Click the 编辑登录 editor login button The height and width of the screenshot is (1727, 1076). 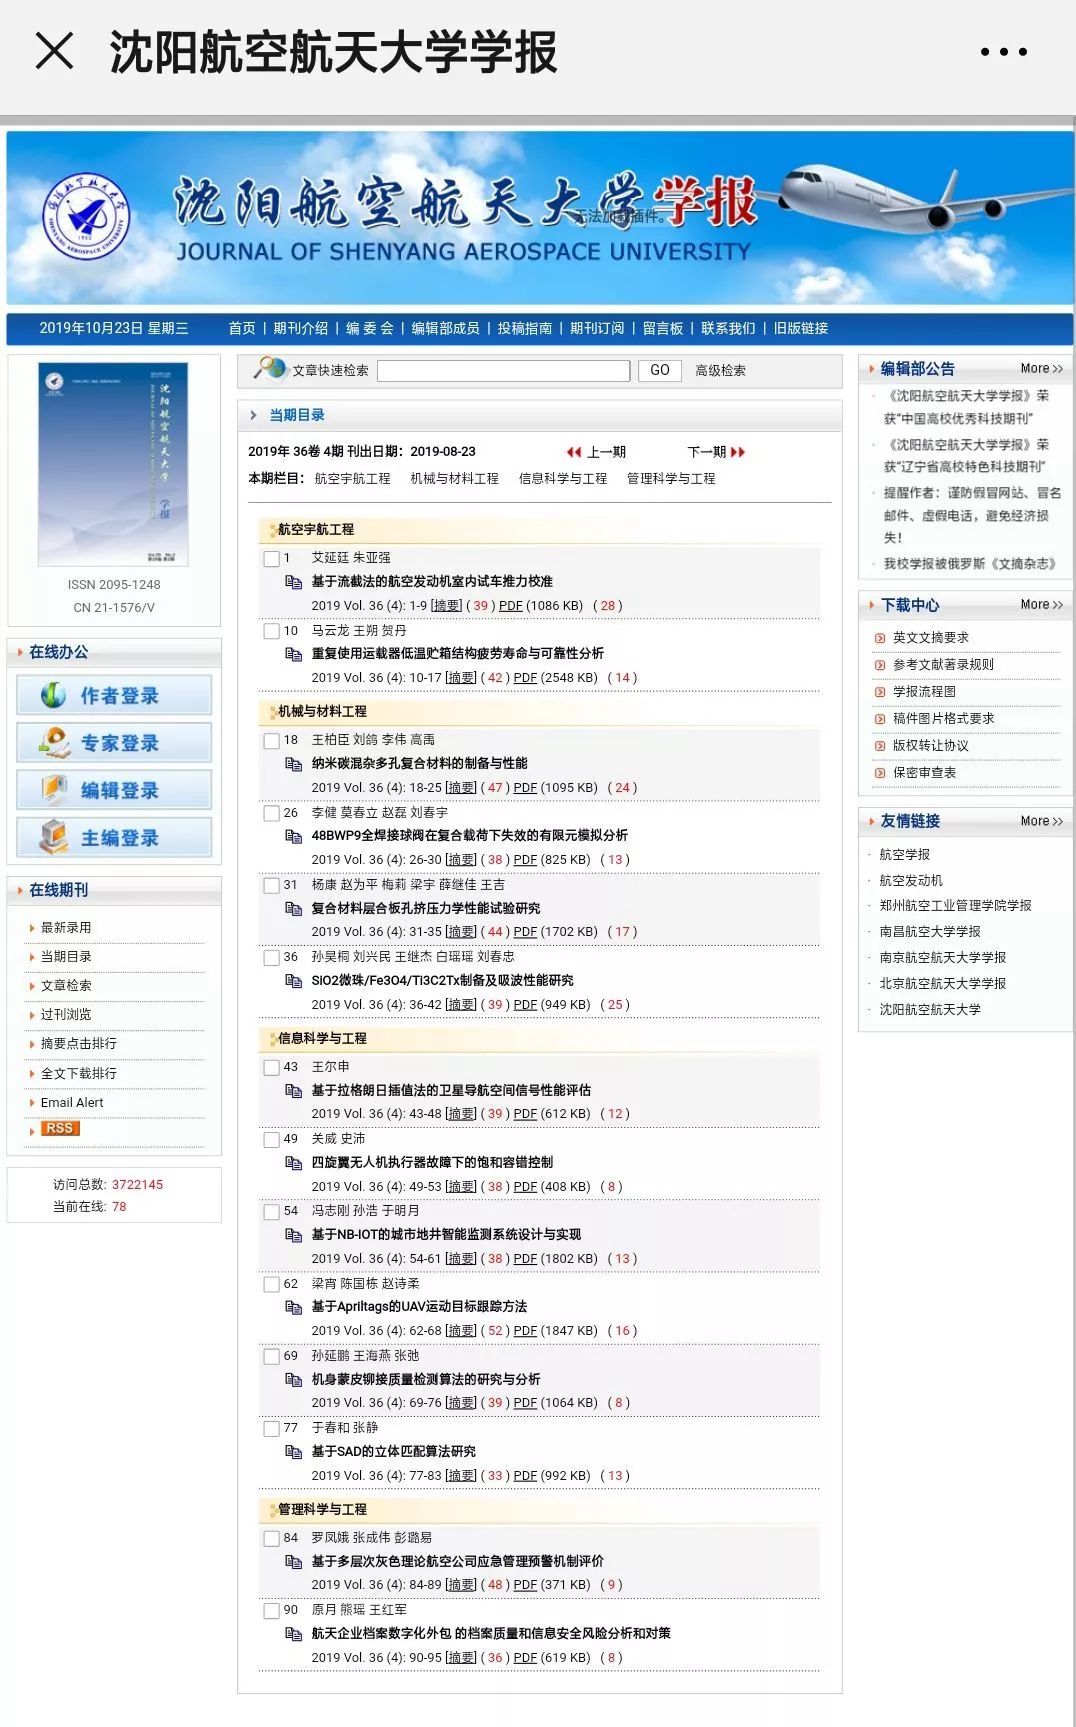[114, 790]
